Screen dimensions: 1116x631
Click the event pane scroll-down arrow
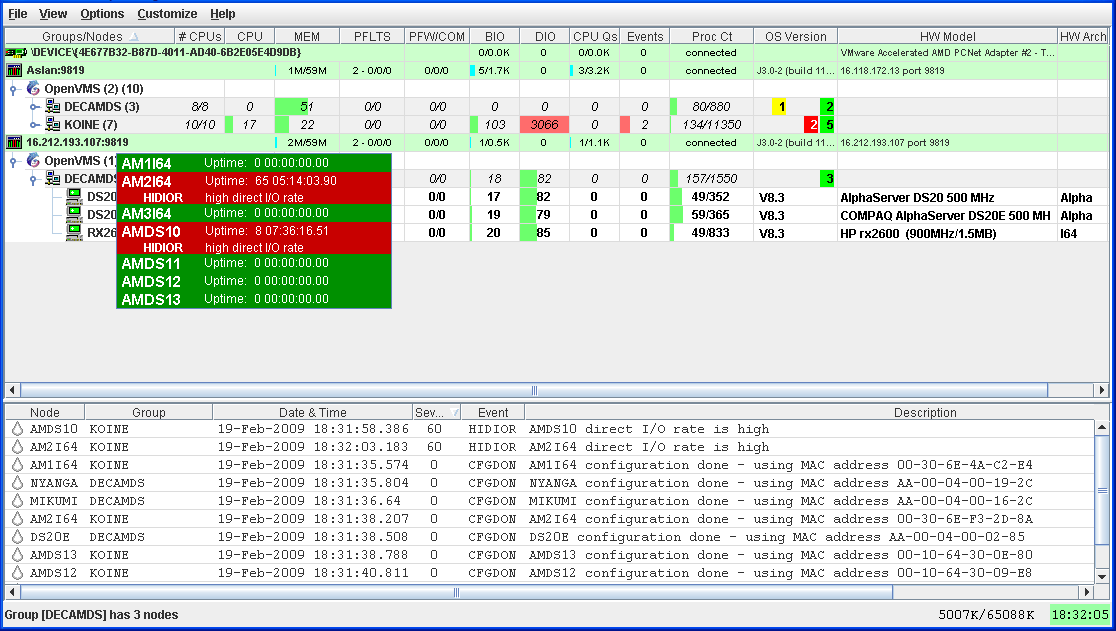pos(1102,576)
